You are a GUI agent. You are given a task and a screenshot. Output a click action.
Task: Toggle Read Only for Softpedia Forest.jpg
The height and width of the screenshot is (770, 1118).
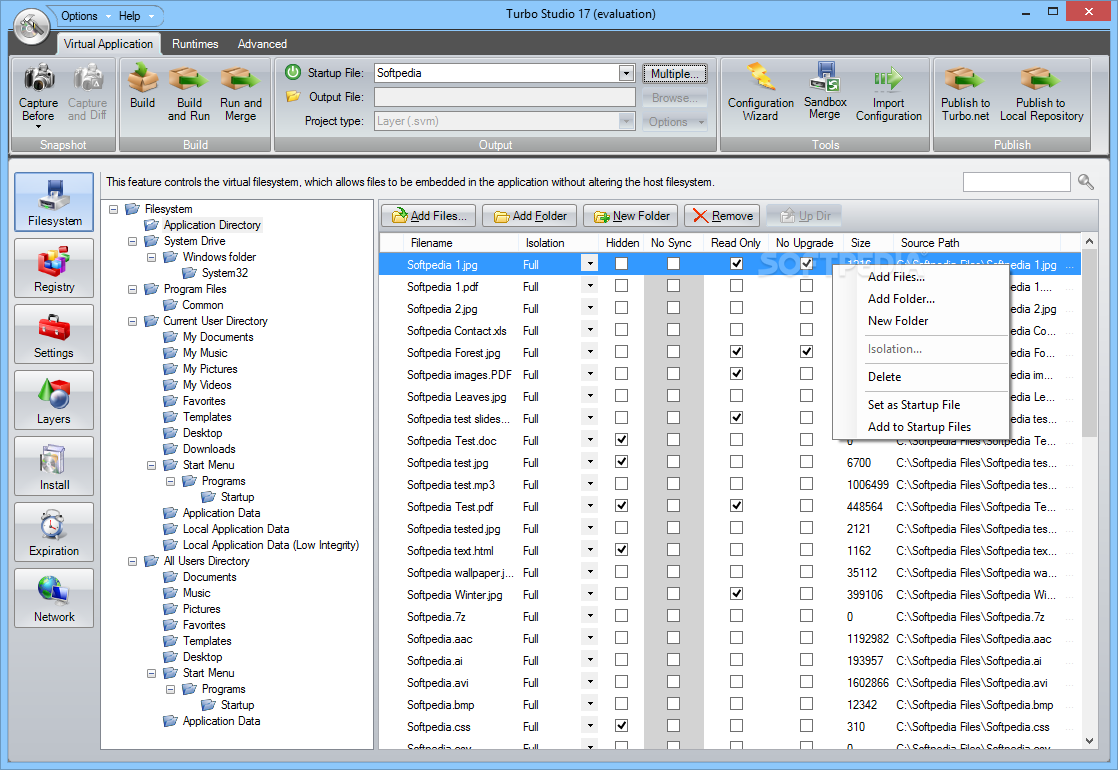coord(737,351)
